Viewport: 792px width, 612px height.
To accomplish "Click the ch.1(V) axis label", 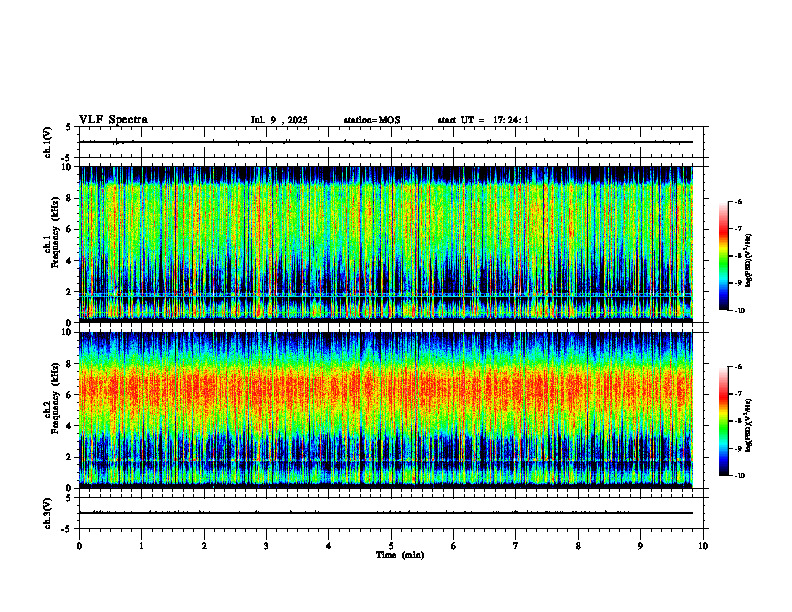I will point(48,142).
